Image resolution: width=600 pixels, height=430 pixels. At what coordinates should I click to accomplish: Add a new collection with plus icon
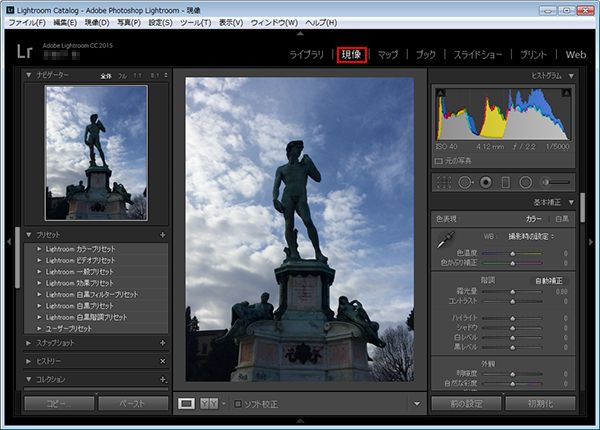(x=163, y=380)
